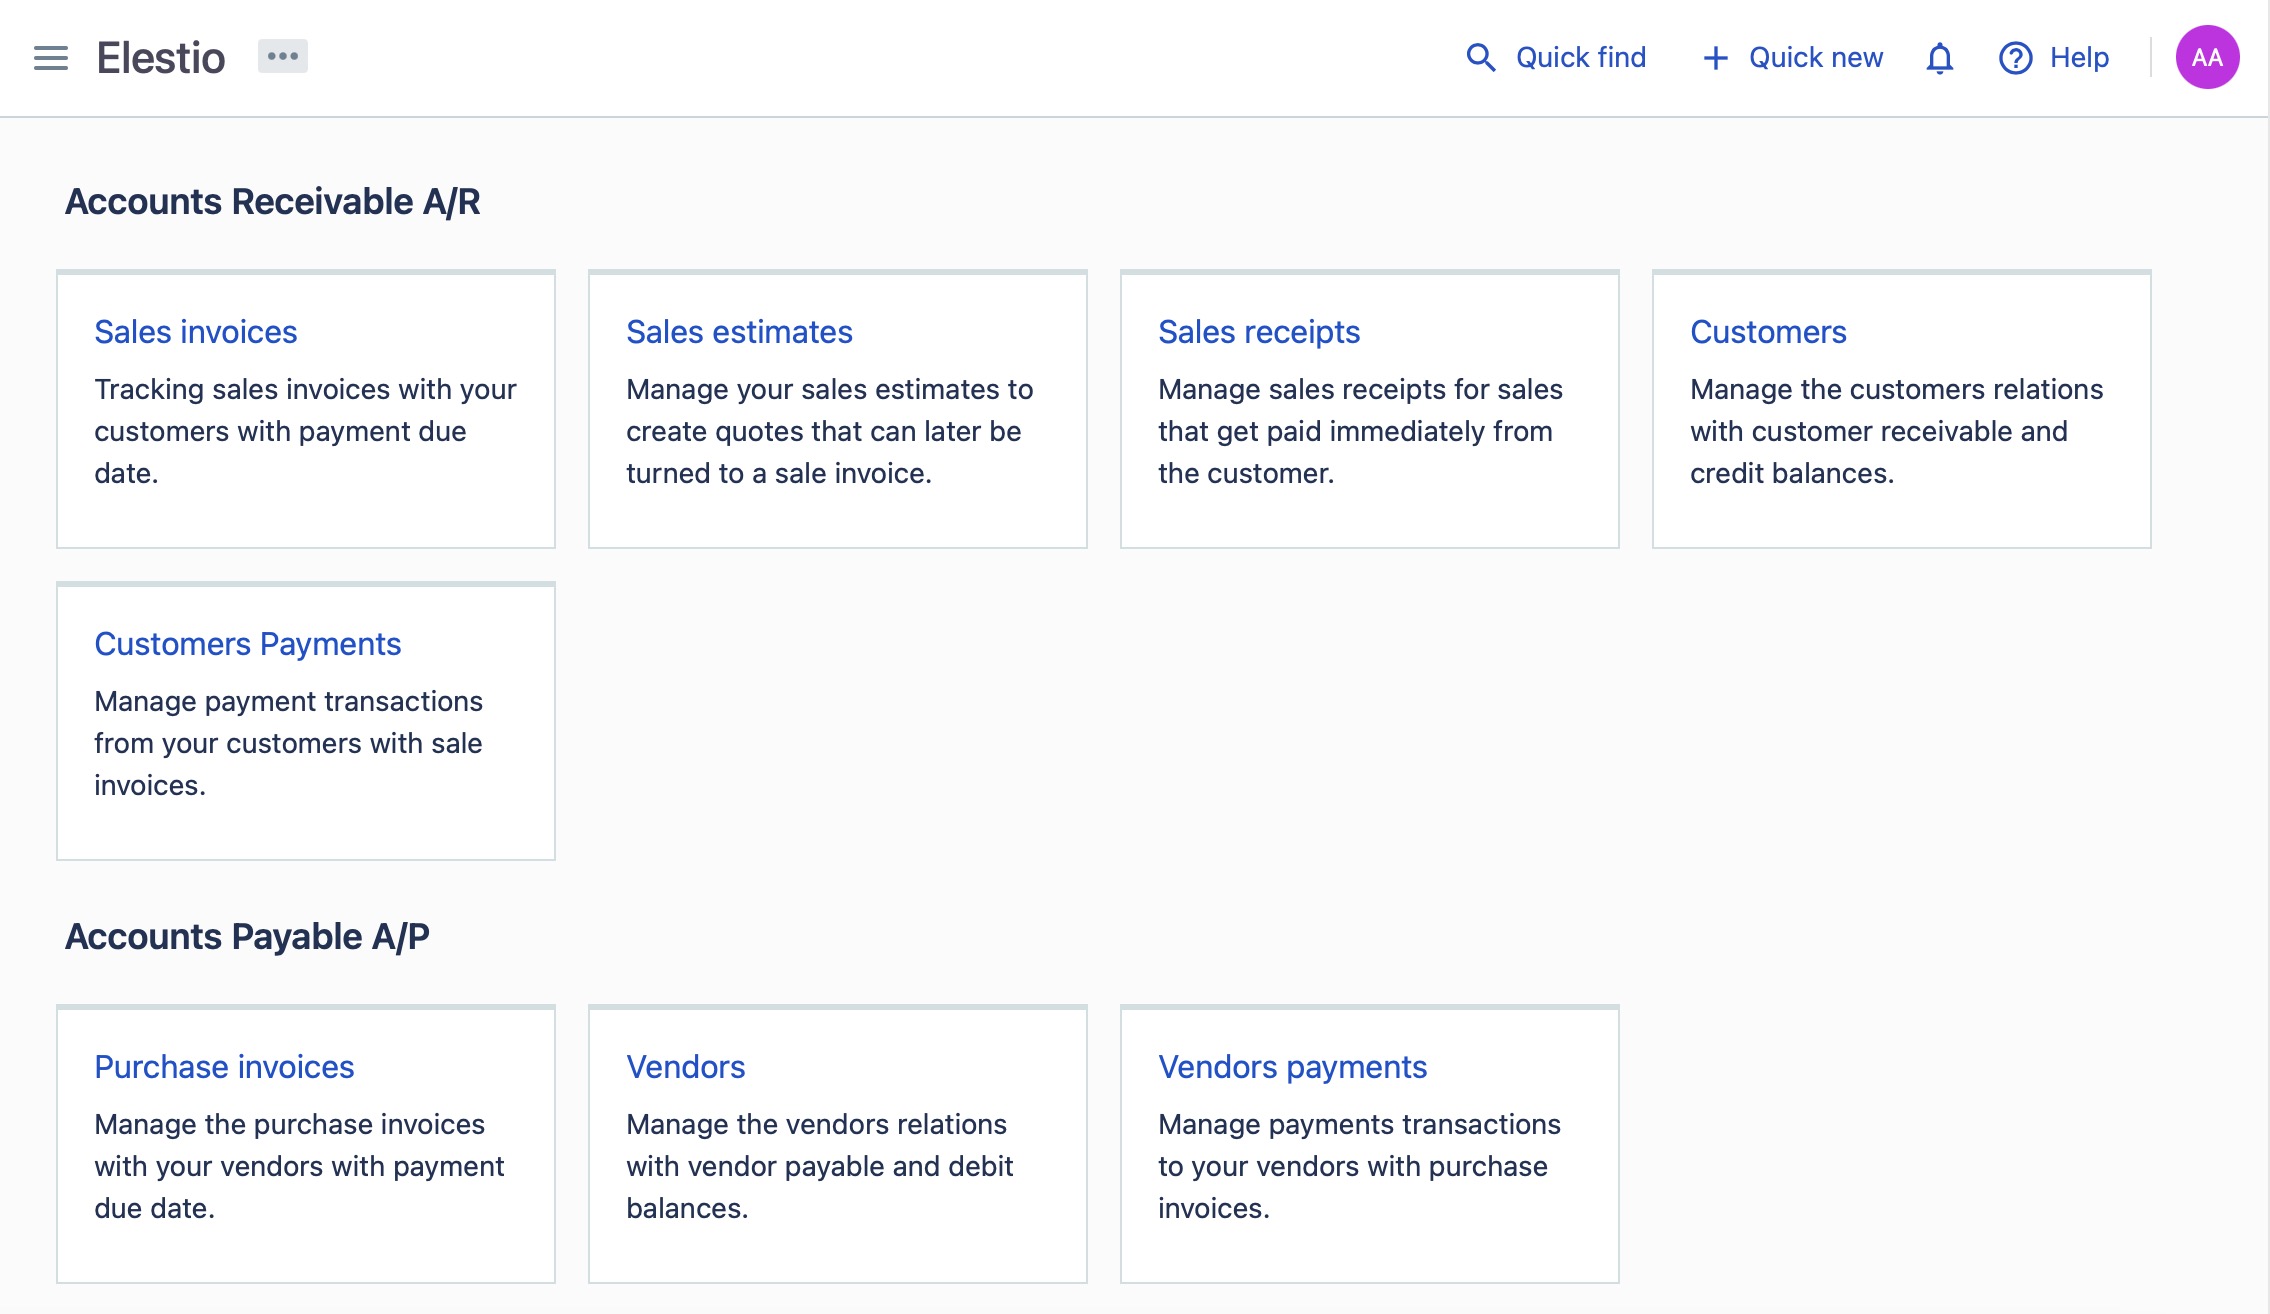Screen dimensions: 2270x1314
Task: Navigate to Customers Payments
Action: click(x=248, y=644)
